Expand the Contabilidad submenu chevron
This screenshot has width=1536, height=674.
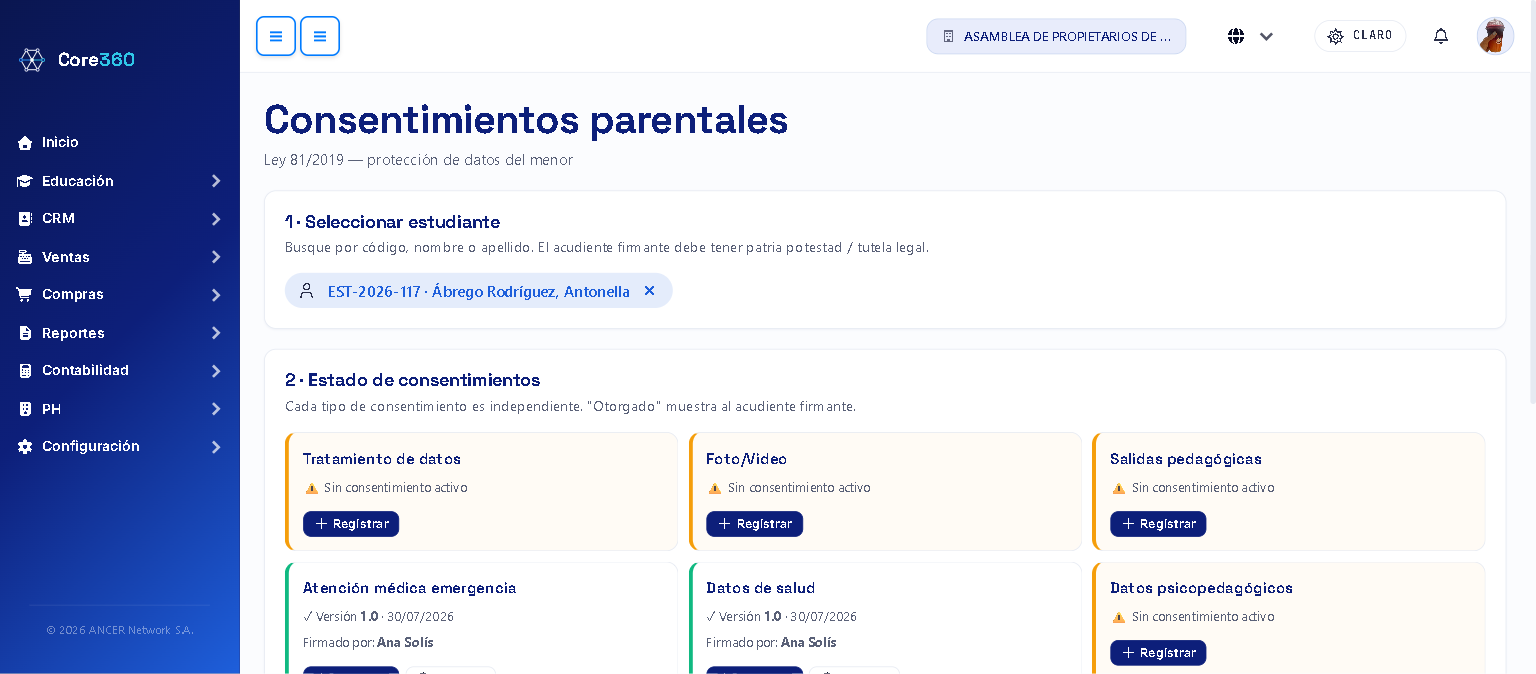[216, 371]
